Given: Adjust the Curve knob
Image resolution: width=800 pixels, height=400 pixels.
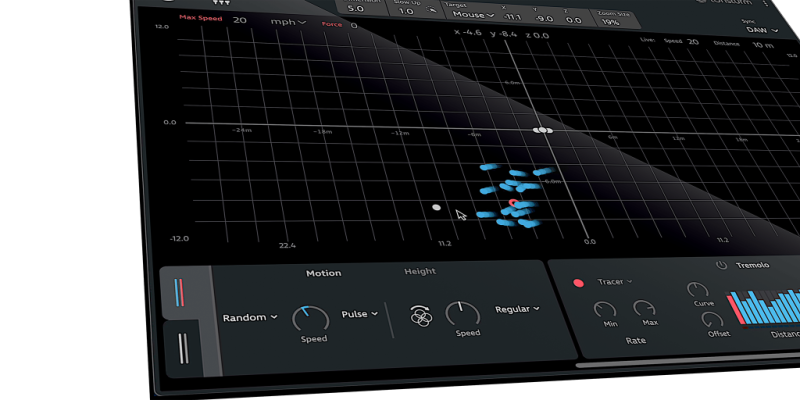Looking at the screenshot, I should pyautogui.click(x=697, y=290).
